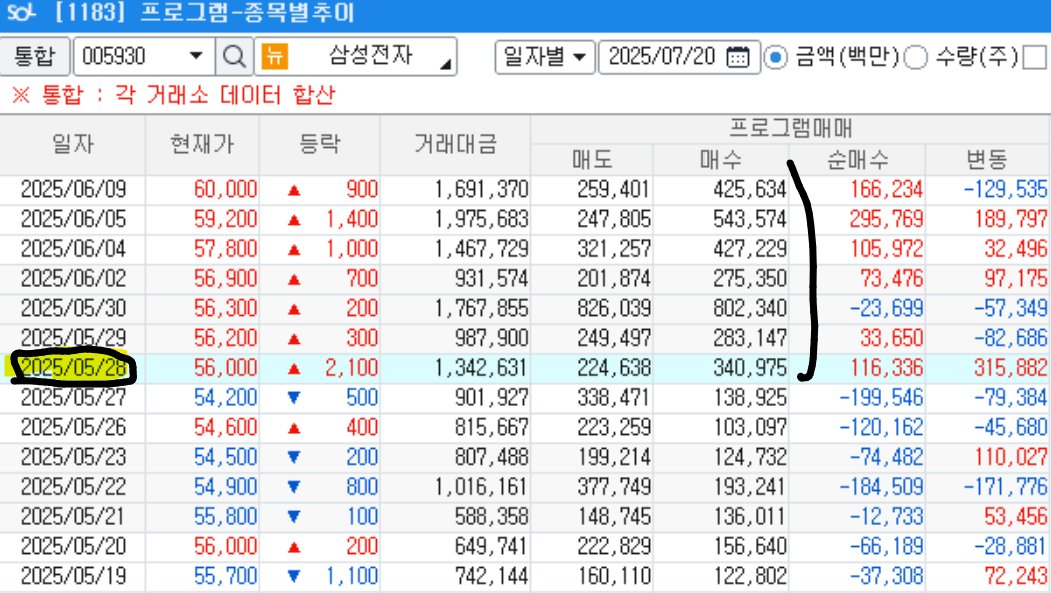Select the 2025/05/22 date cell

coord(73,486)
